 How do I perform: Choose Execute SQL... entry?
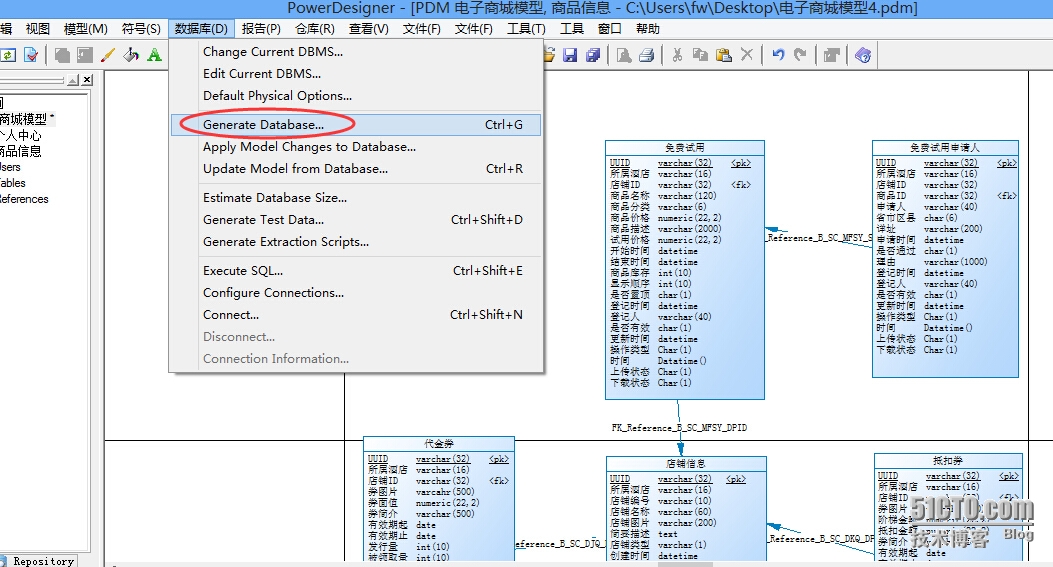click(x=357, y=271)
